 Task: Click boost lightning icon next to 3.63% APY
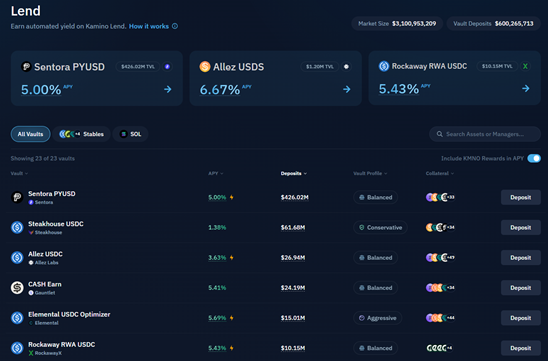[231, 258]
